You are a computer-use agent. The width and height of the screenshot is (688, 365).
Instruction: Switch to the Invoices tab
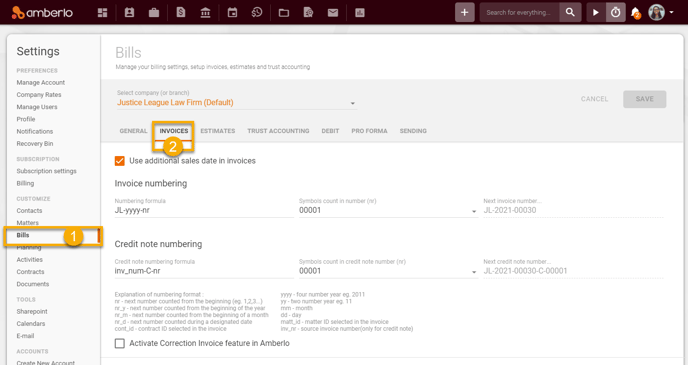coord(174,131)
